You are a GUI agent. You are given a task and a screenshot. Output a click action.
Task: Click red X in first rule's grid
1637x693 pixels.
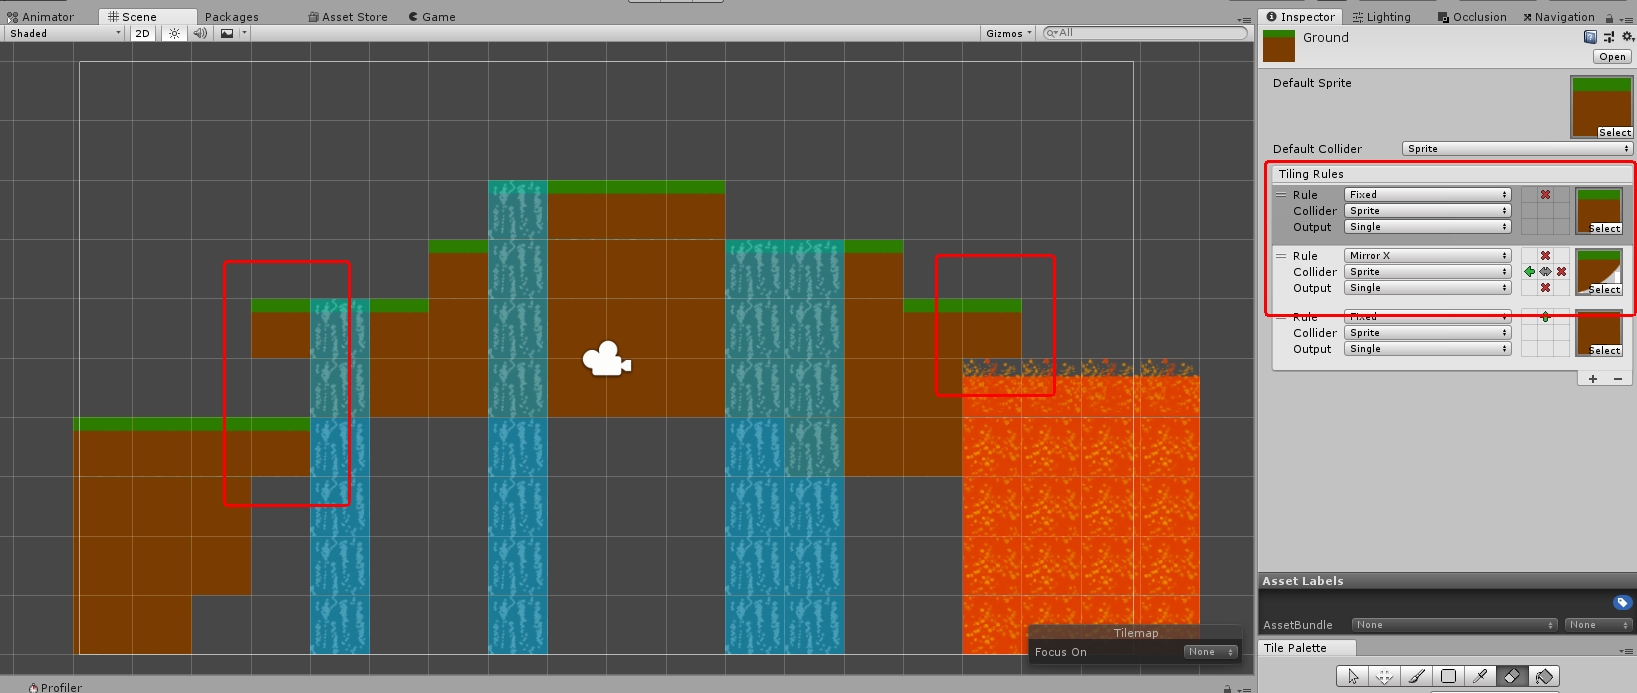[x=1545, y=195]
